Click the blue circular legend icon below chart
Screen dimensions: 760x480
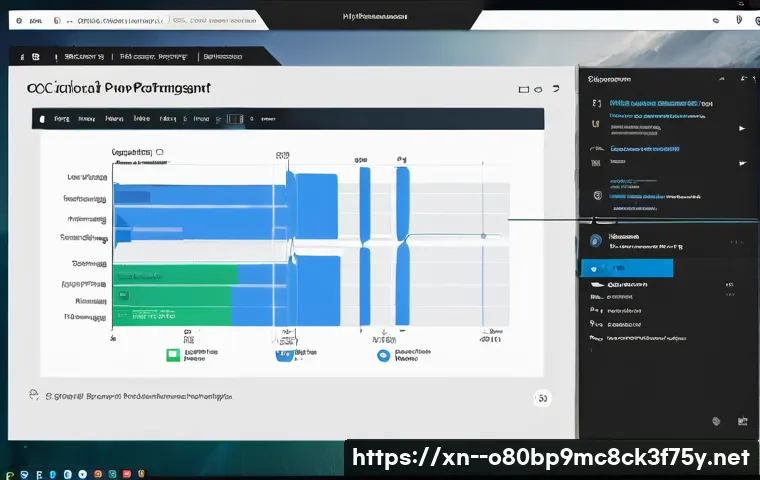click(382, 355)
